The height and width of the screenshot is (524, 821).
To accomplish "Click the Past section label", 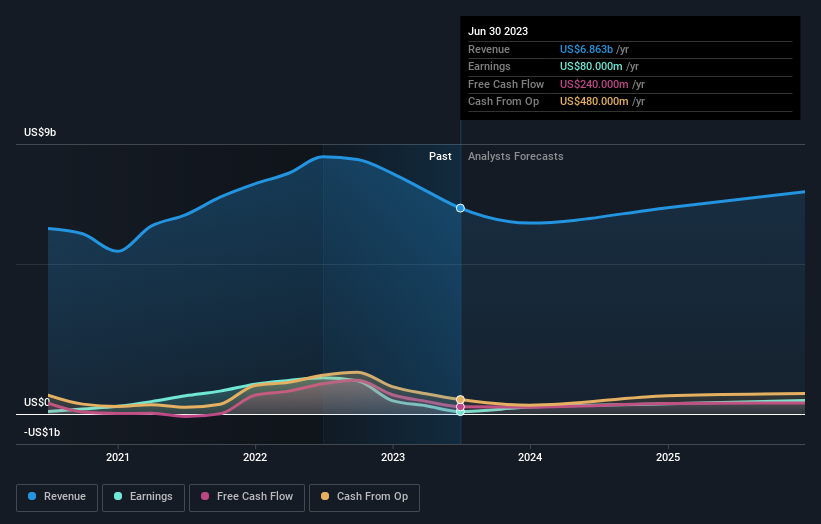I will [440, 157].
